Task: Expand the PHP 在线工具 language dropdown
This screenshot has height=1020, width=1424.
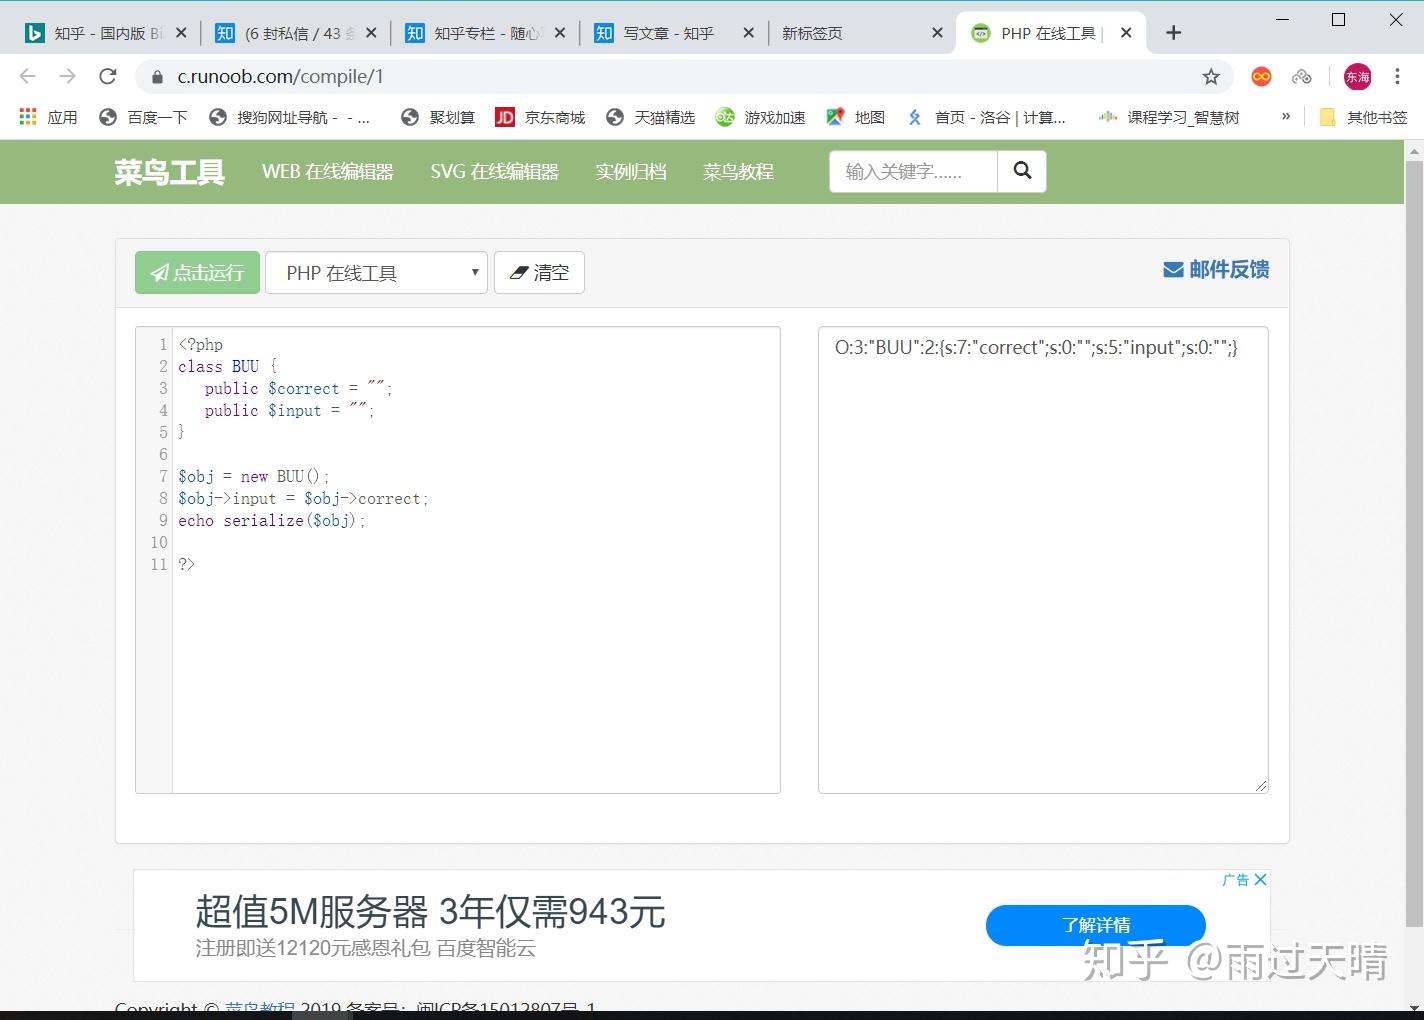Action: tap(376, 272)
